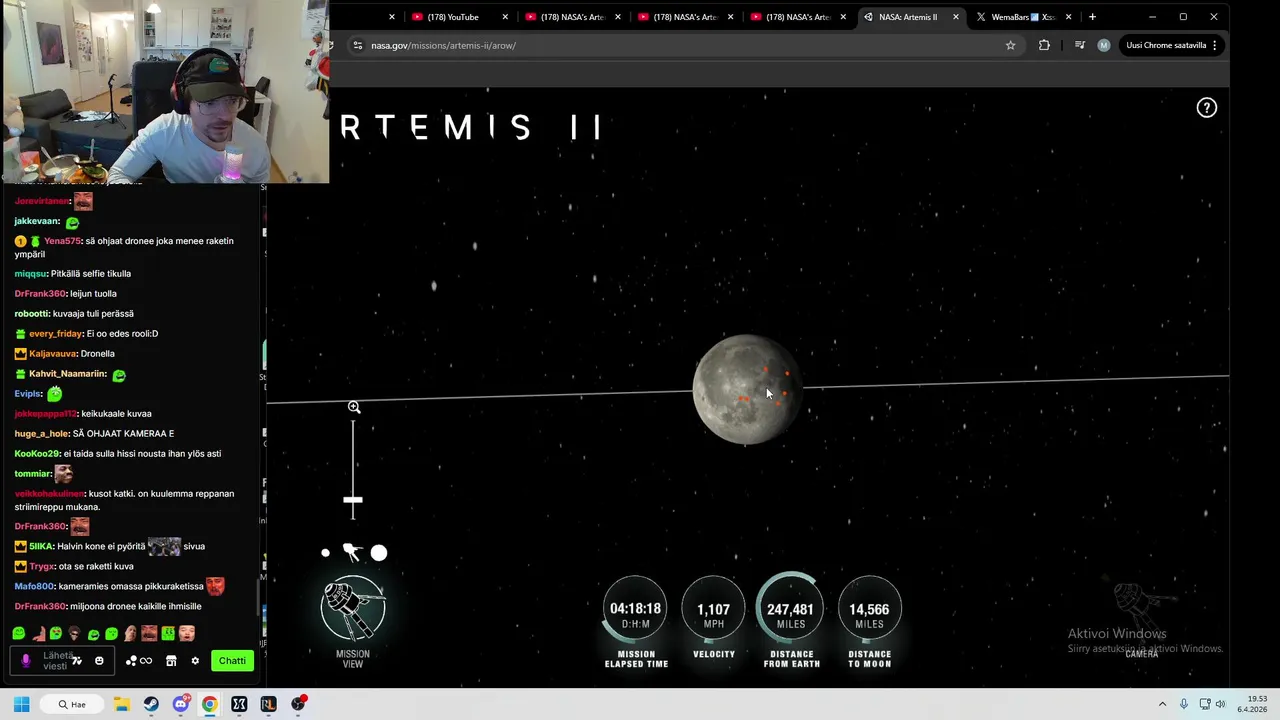
Task: Switch to the NASA: Artemis II tab
Action: coord(908,17)
